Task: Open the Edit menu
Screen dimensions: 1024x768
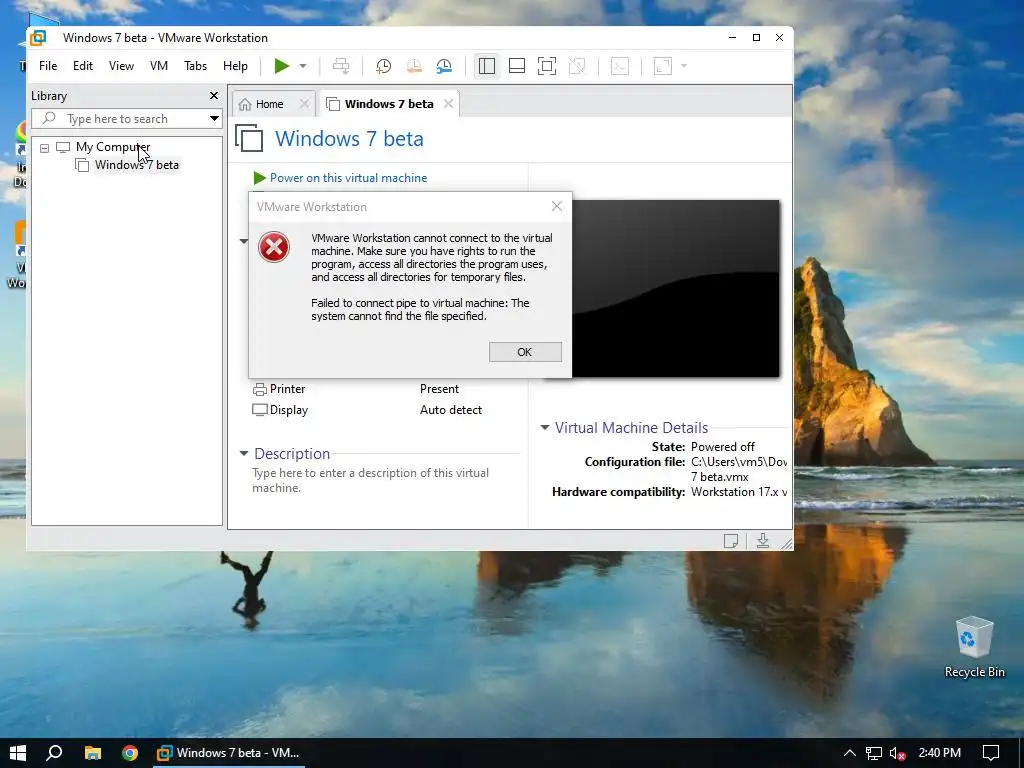Action: [83, 66]
